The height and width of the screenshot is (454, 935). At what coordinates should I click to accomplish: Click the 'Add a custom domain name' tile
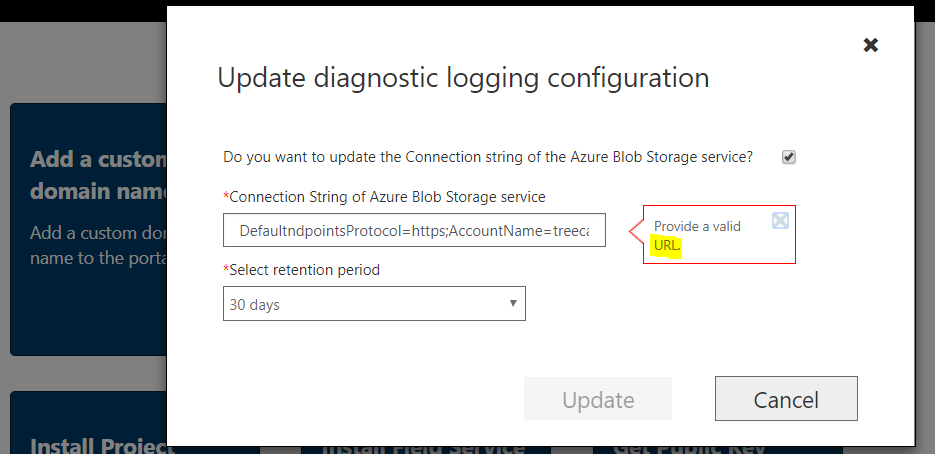(88, 230)
